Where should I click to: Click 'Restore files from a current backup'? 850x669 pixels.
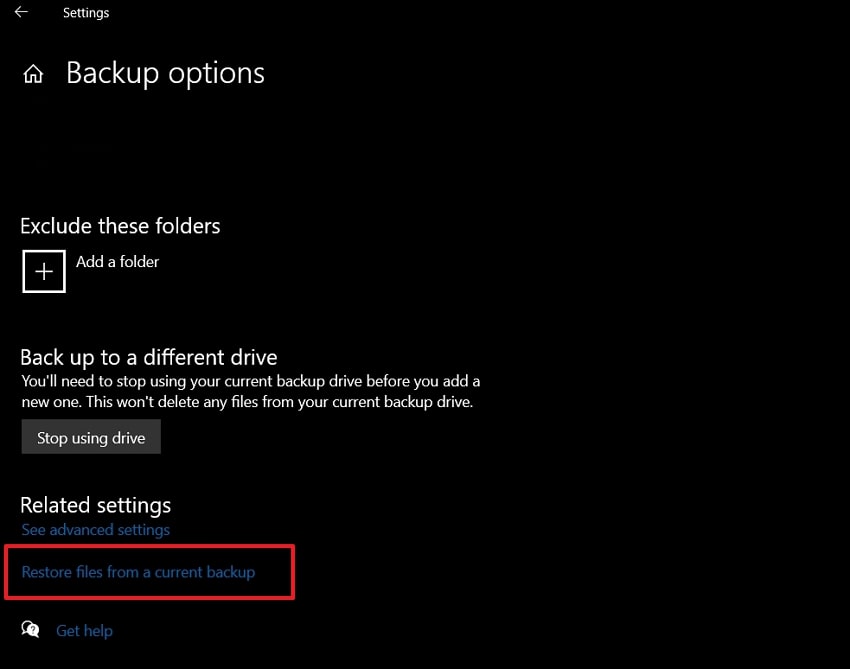(x=138, y=572)
